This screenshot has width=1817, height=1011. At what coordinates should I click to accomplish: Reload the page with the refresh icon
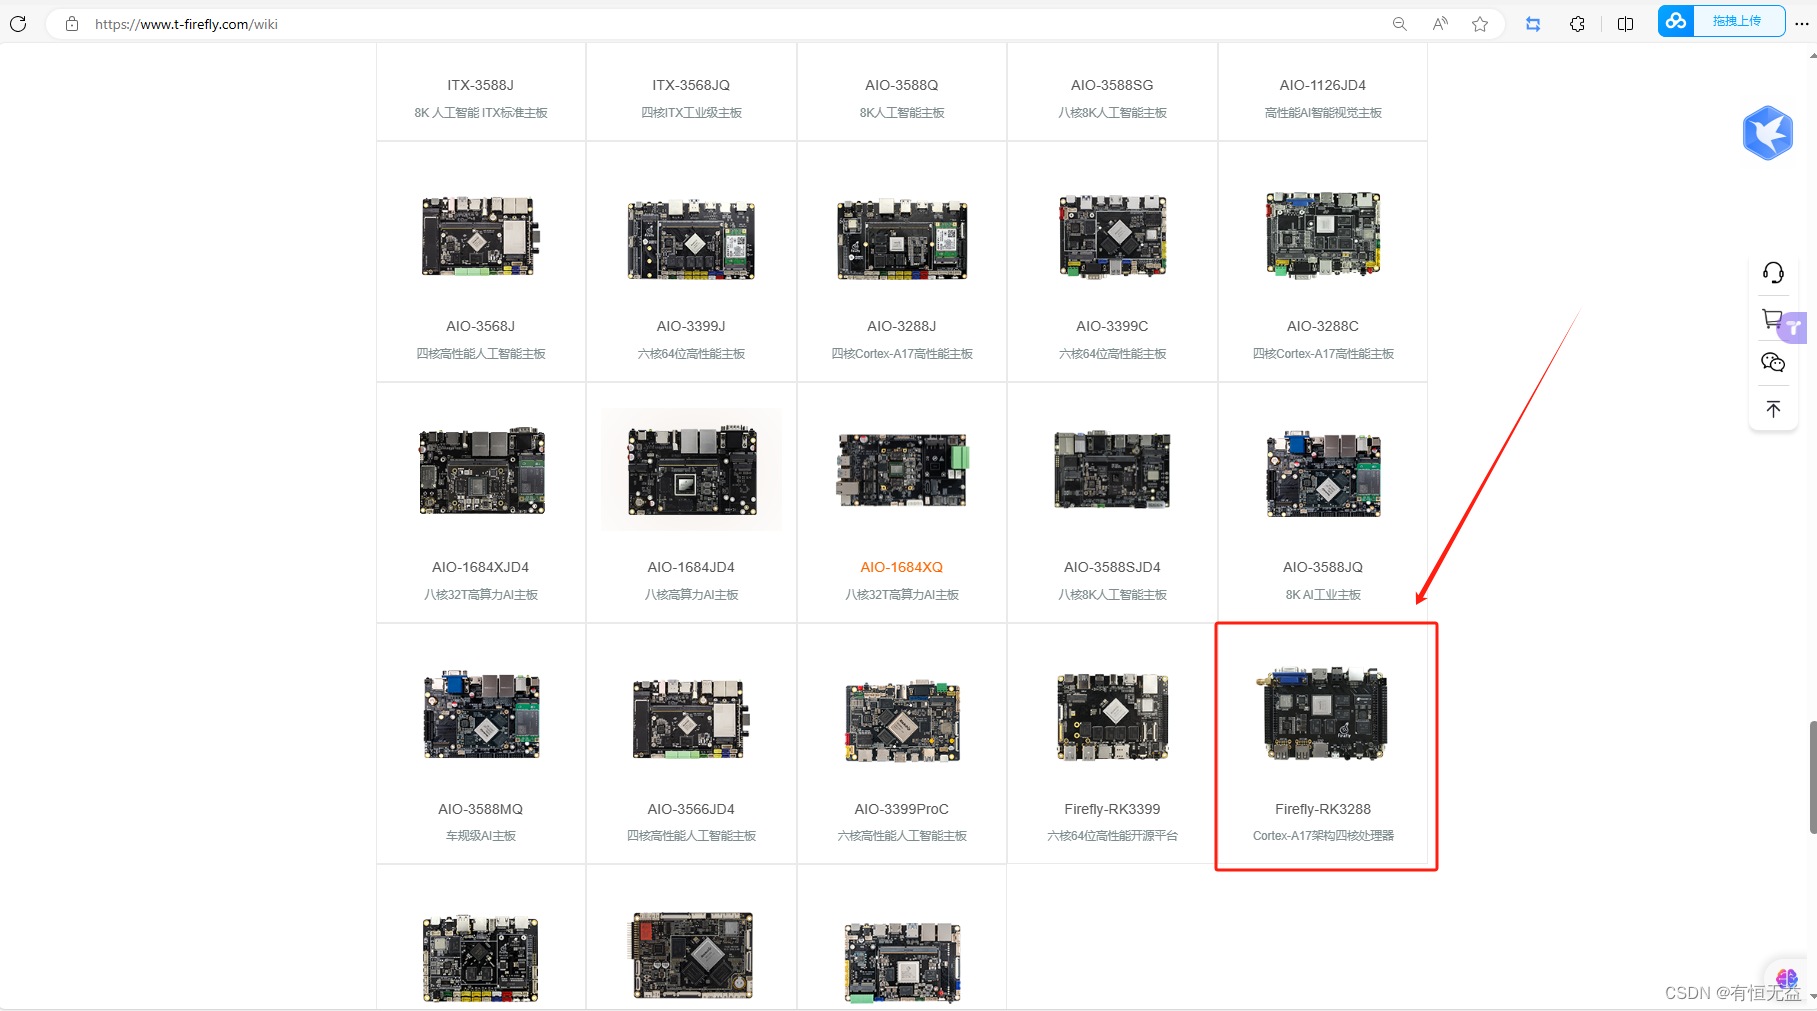(18, 24)
